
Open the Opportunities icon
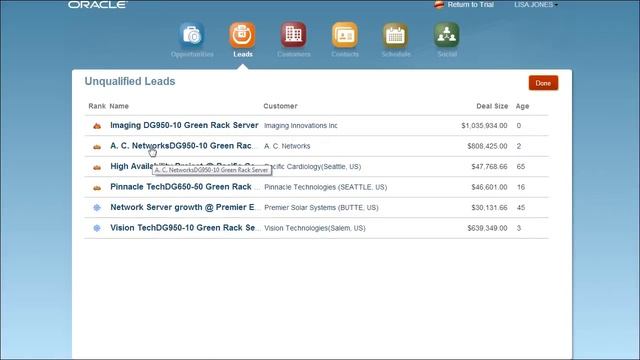point(192,35)
